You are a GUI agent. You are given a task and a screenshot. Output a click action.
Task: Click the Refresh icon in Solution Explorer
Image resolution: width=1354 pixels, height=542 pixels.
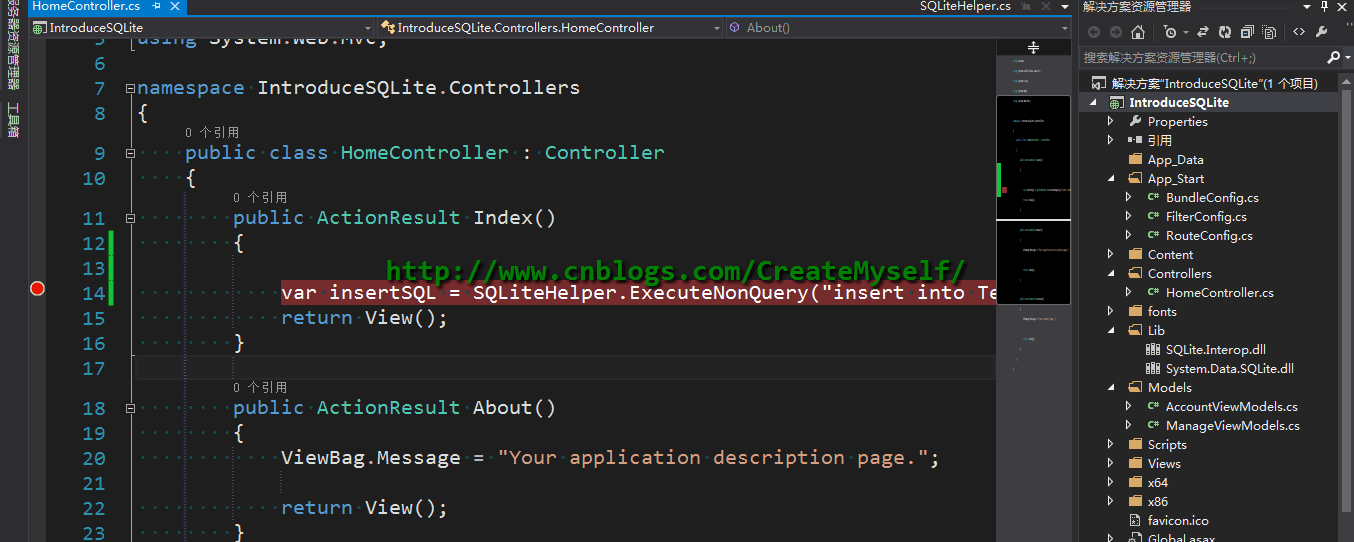pyautogui.click(x=1225, y=32)
